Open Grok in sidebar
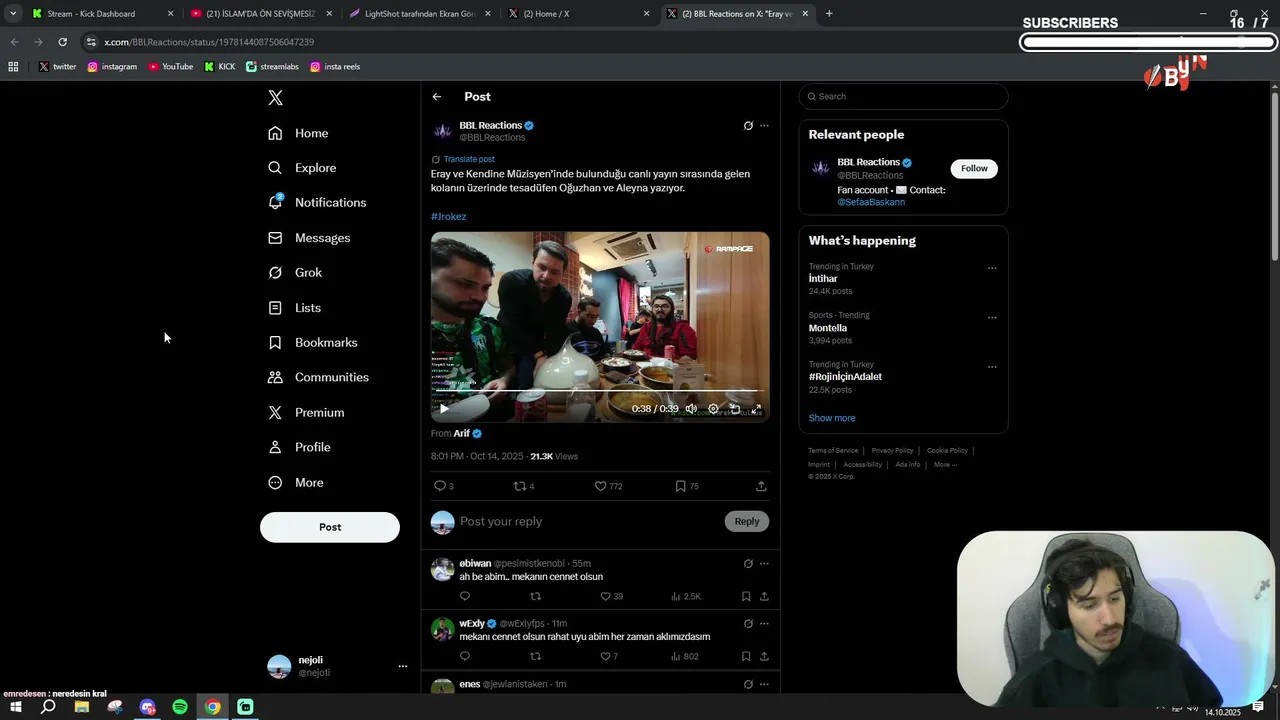 point(295,272)
